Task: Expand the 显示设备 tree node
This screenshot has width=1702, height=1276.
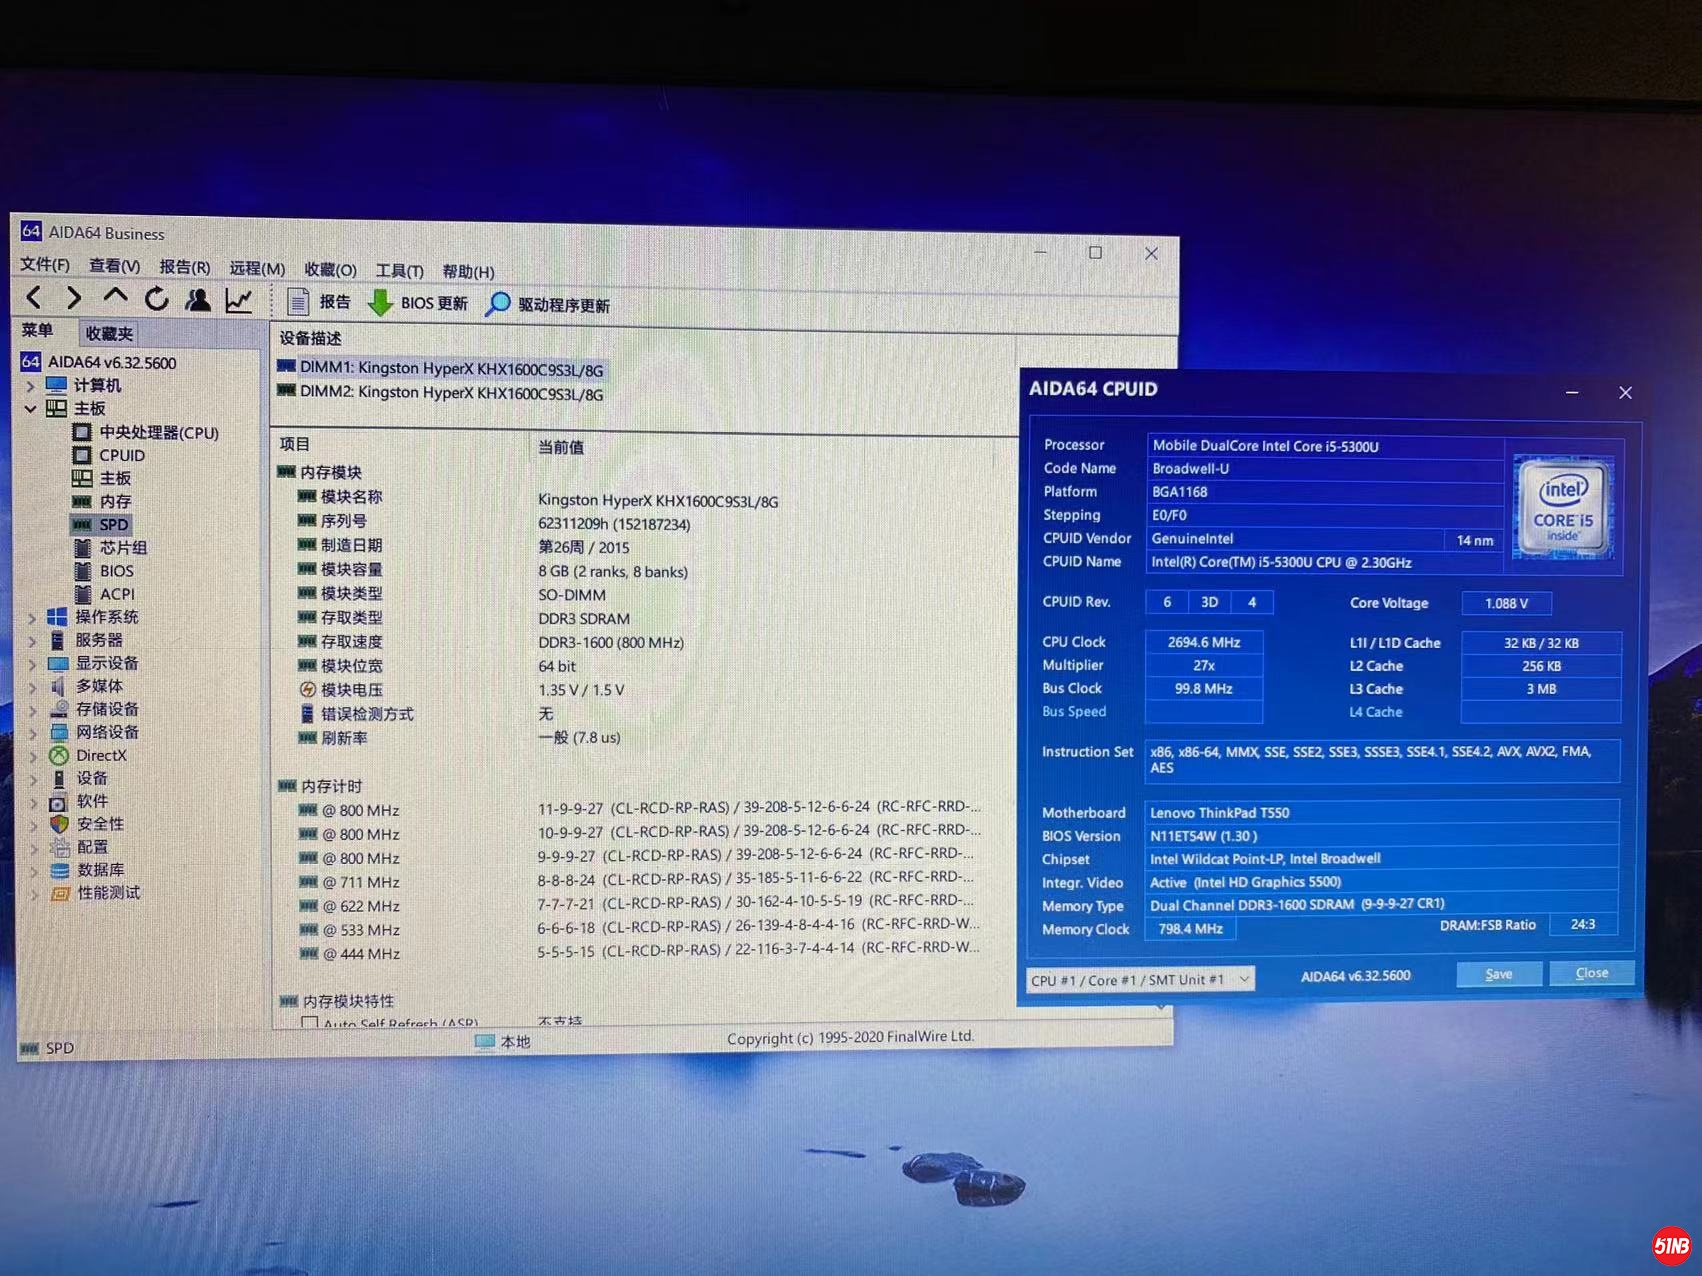Action: pos(31,664)
